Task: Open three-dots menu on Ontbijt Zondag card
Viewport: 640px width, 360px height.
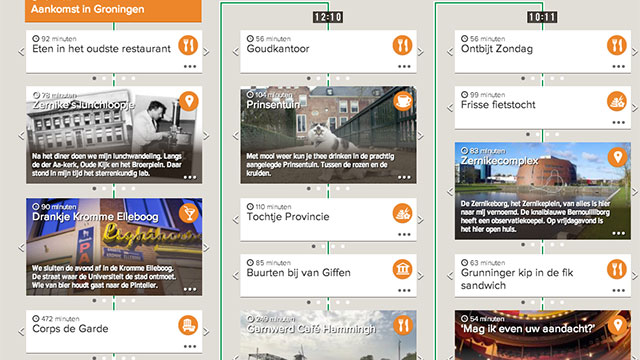Action: 618,66
